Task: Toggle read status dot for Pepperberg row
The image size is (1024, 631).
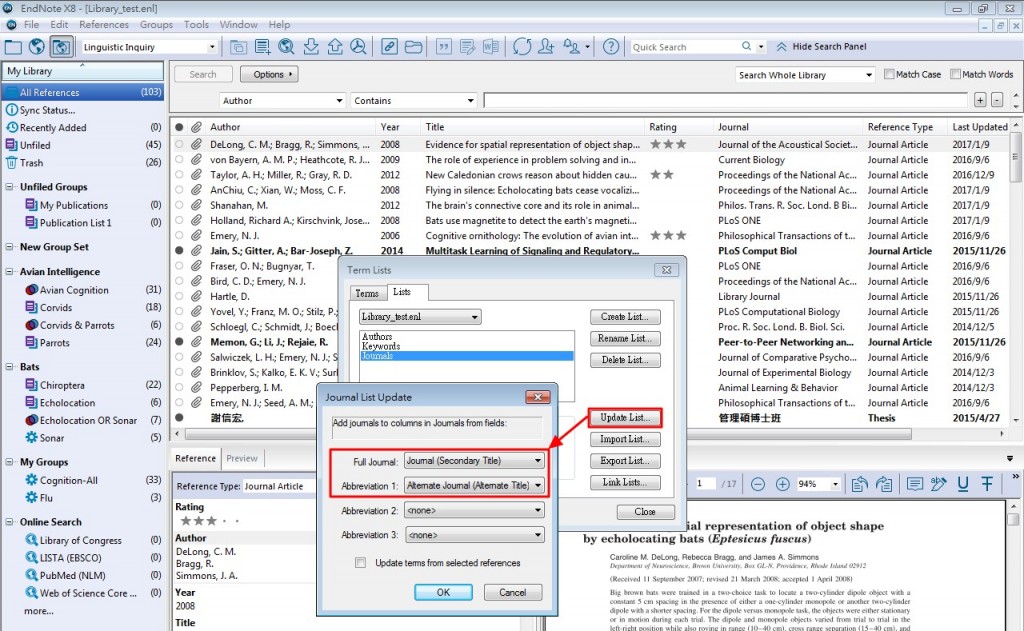Action: click(x=179, y=387)
